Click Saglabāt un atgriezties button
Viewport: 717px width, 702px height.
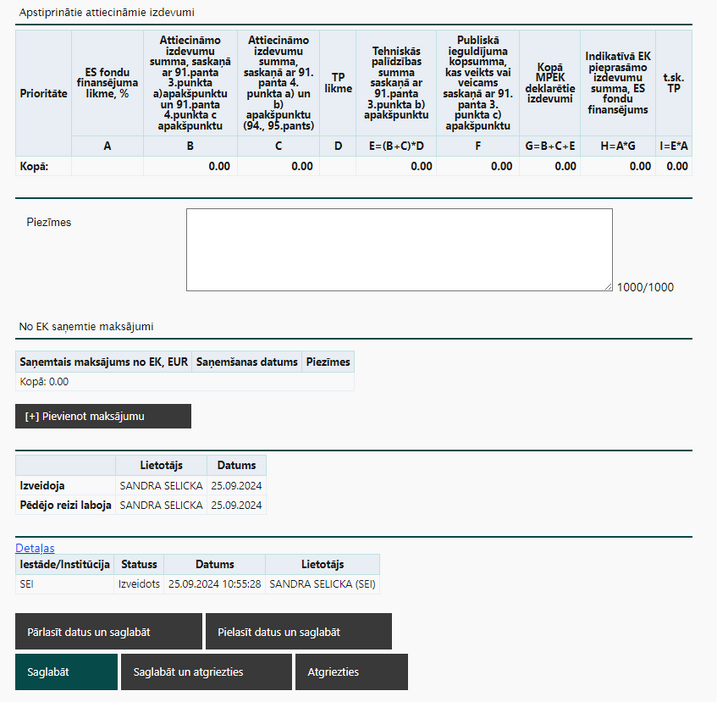[206, 672]
